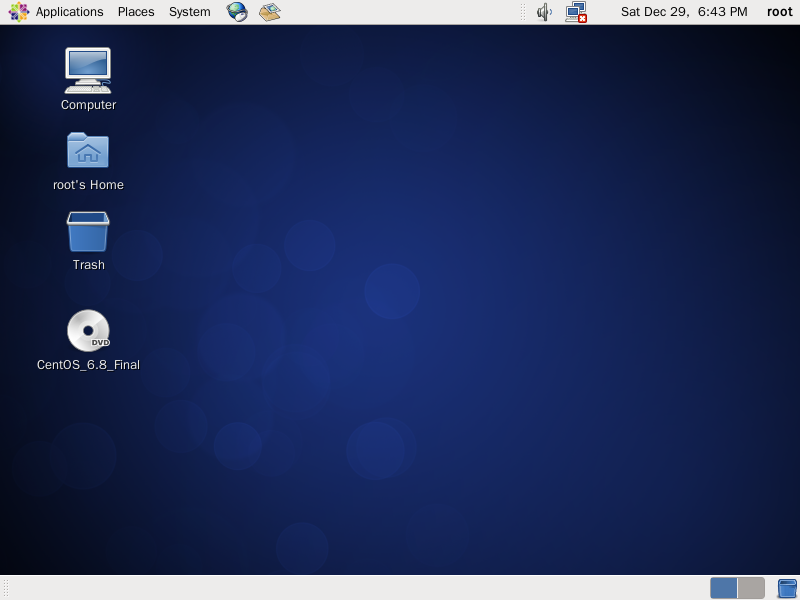Open the clock showing Sat Dec 29
The height and width of the screenshot is (600, 800).
pyautogui.click(x=684, y=12)
